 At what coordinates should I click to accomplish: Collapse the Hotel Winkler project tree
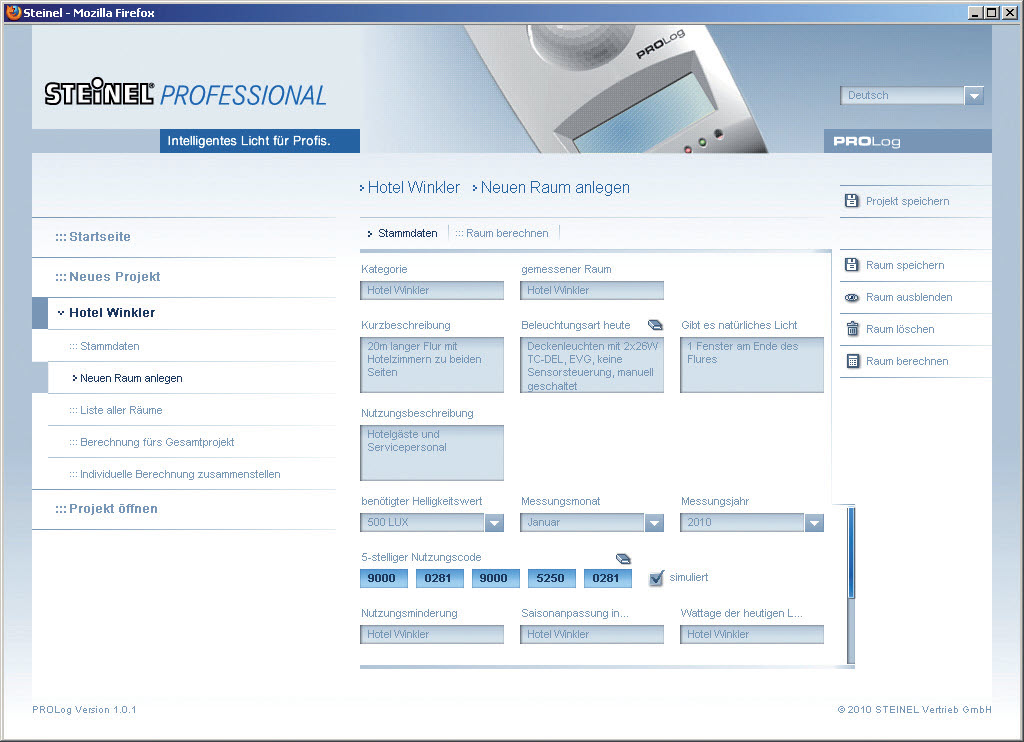point(61,313)
